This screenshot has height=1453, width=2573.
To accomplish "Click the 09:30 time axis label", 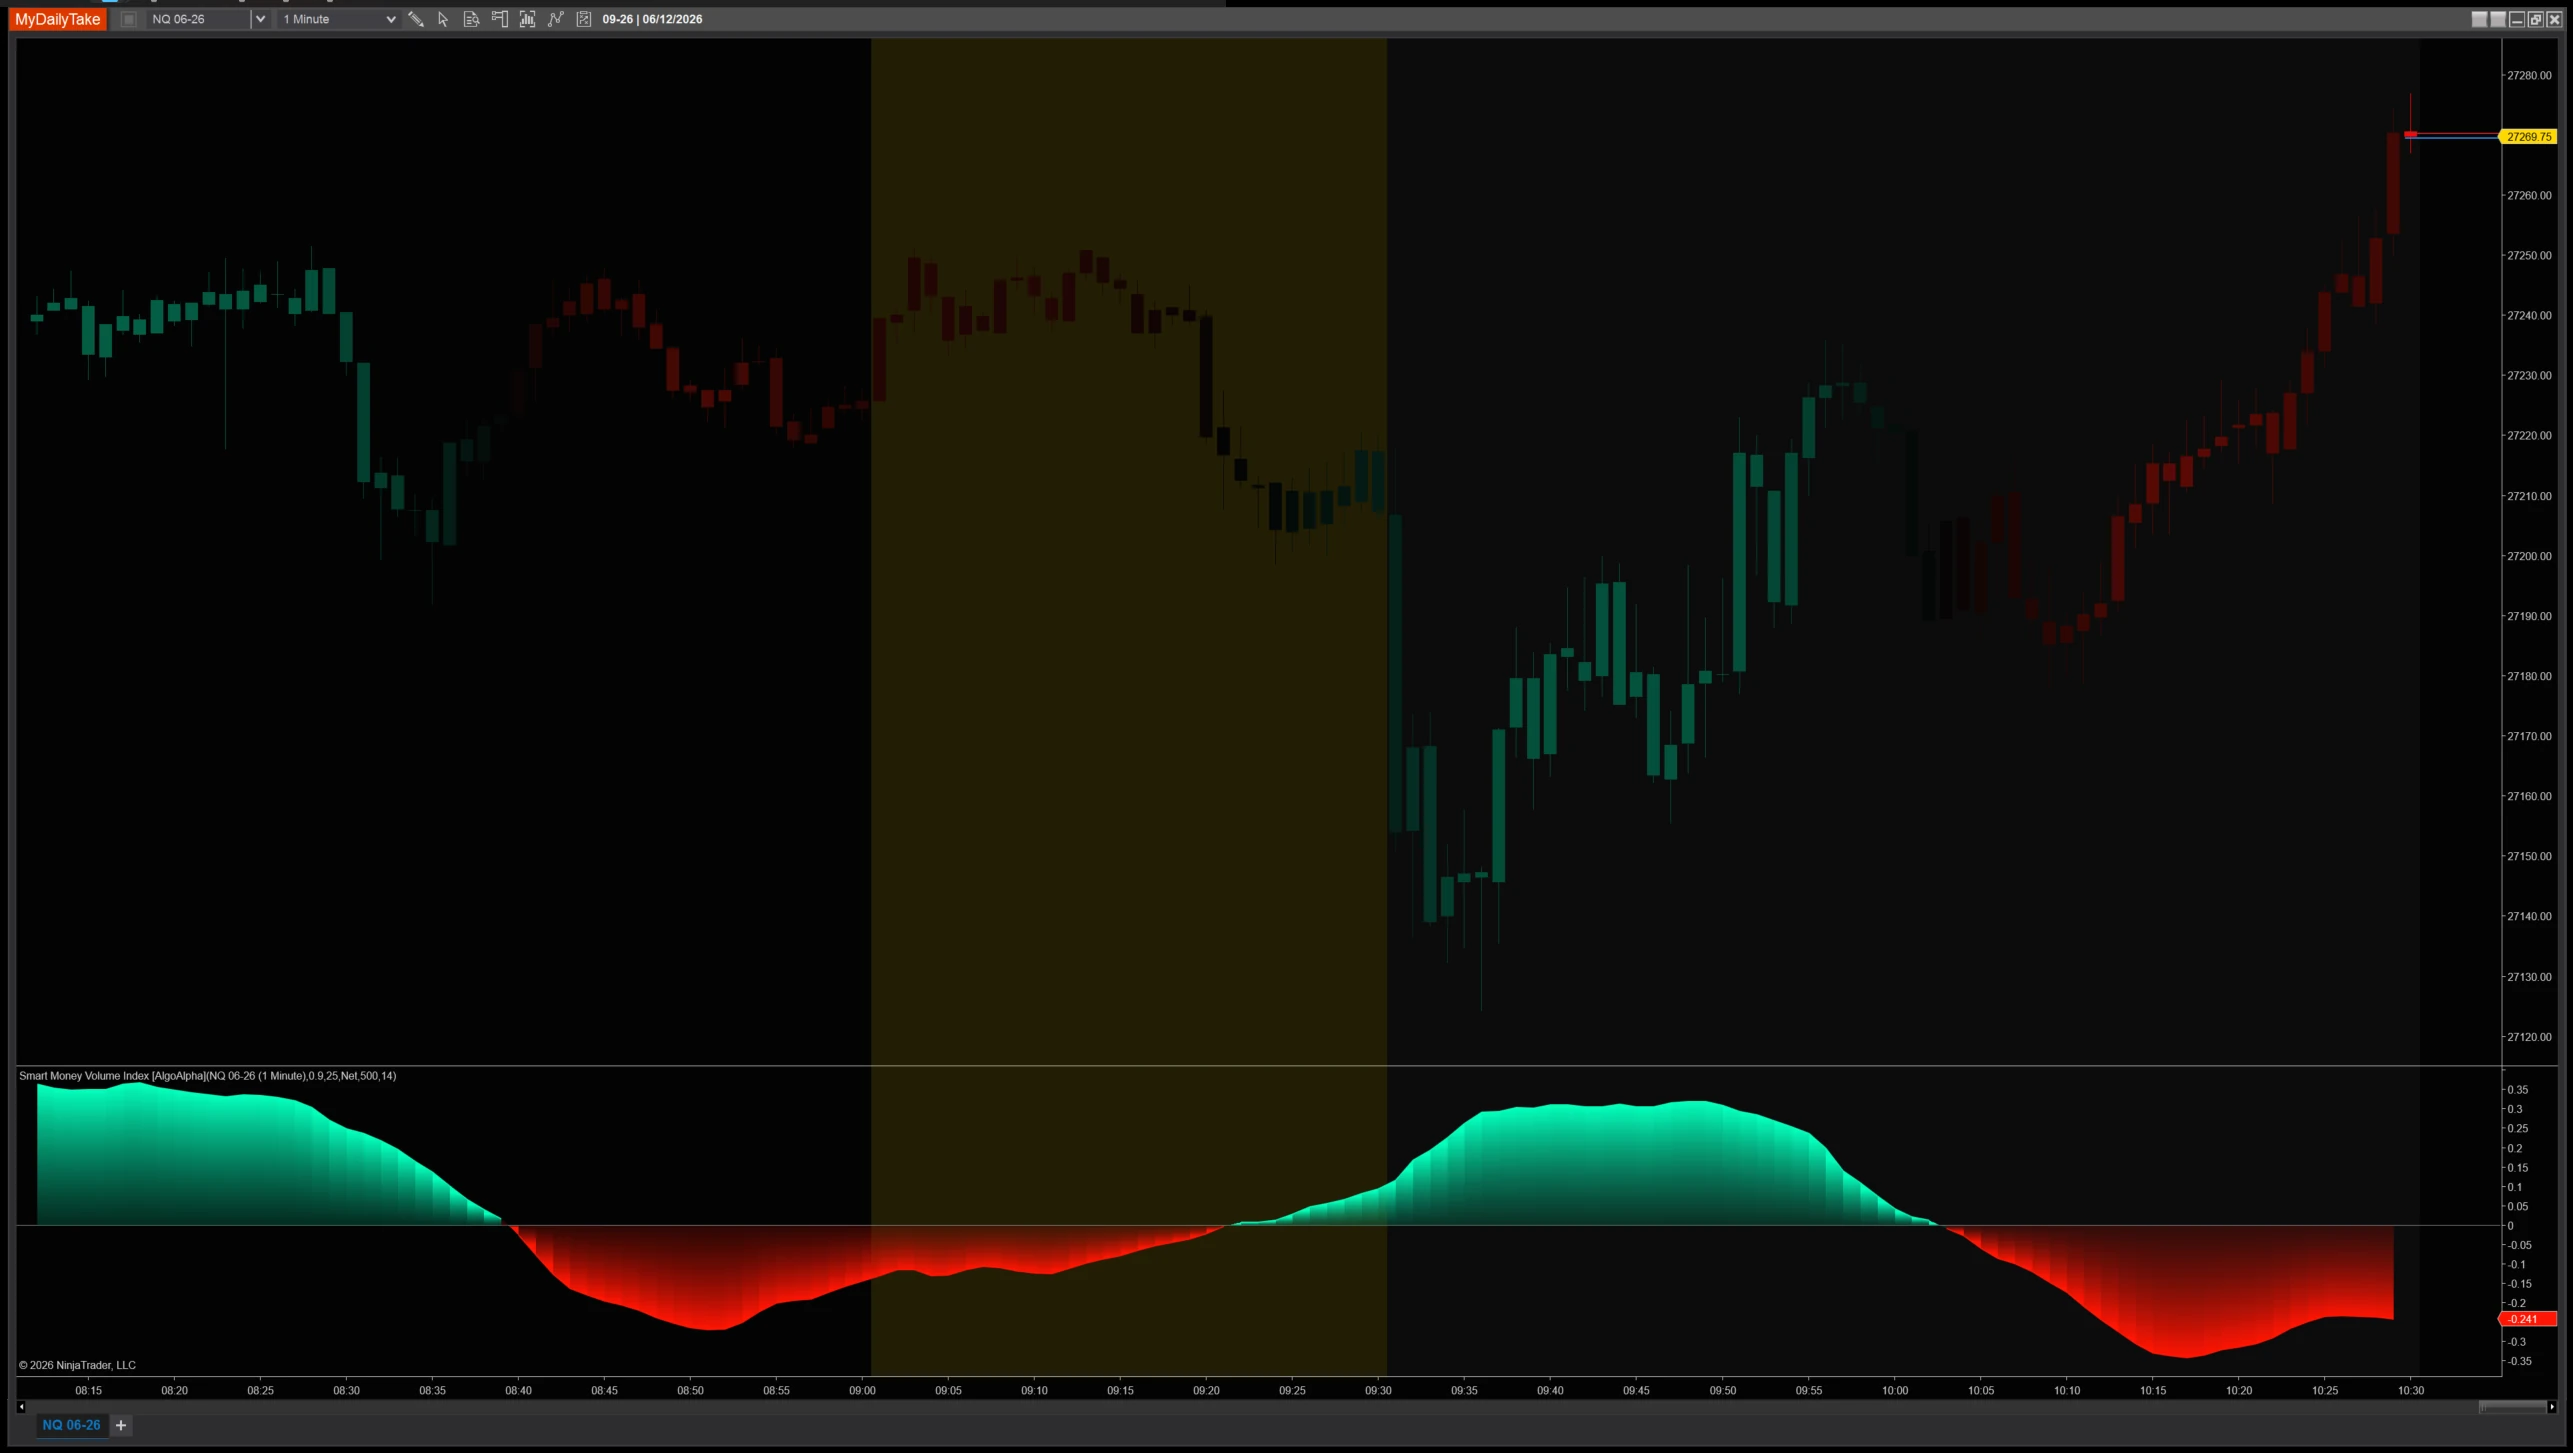I will (x=1378, y=1390).
